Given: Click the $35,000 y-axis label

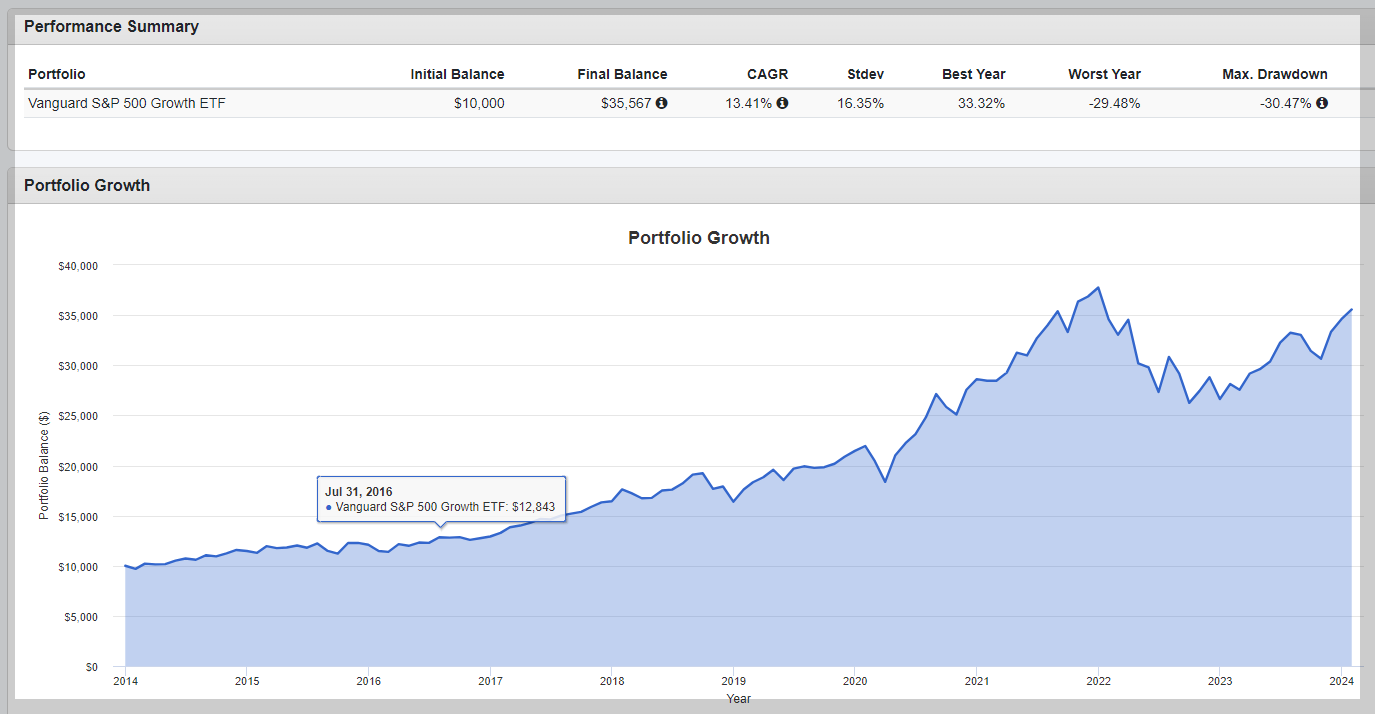Looking at the screenshot, I should 77,316.
